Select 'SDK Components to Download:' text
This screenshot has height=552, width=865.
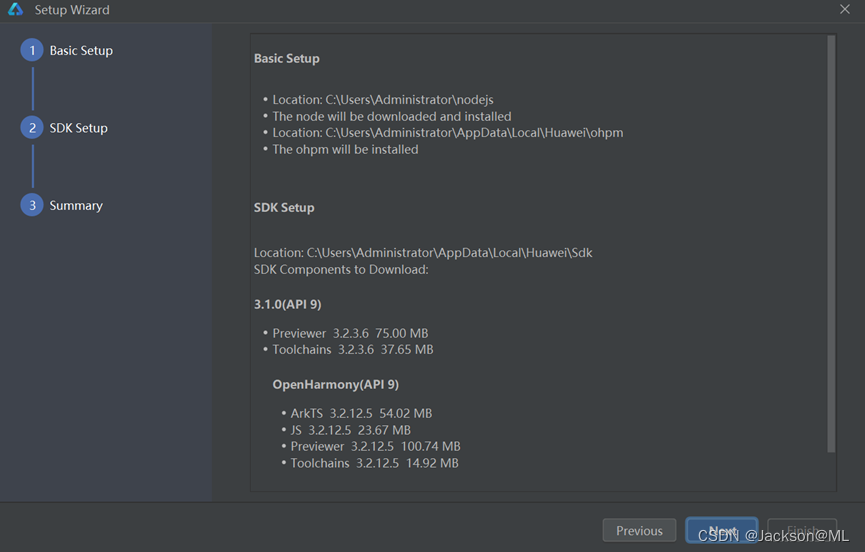341,270
